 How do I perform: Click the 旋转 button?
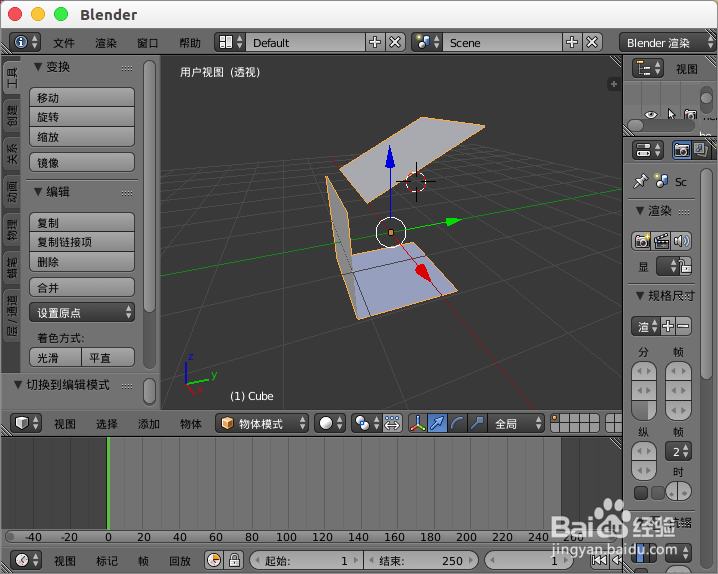pyautogui.click(x=82, y=117)
